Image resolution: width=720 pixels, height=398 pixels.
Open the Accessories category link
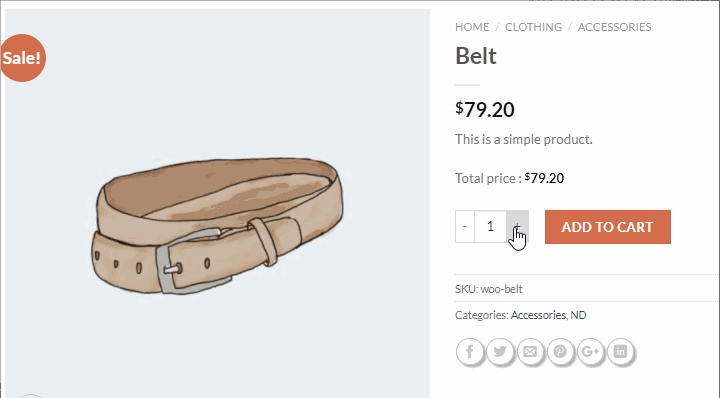click(x=538, y=315)
